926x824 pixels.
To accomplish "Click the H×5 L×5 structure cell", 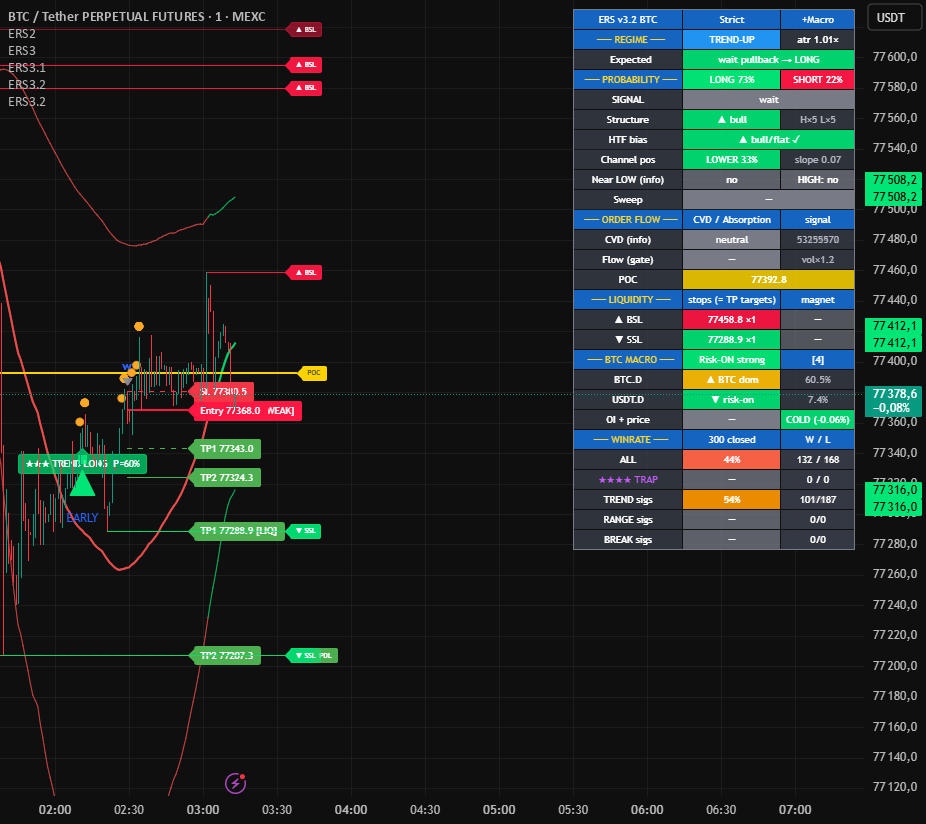I will 818,120.
